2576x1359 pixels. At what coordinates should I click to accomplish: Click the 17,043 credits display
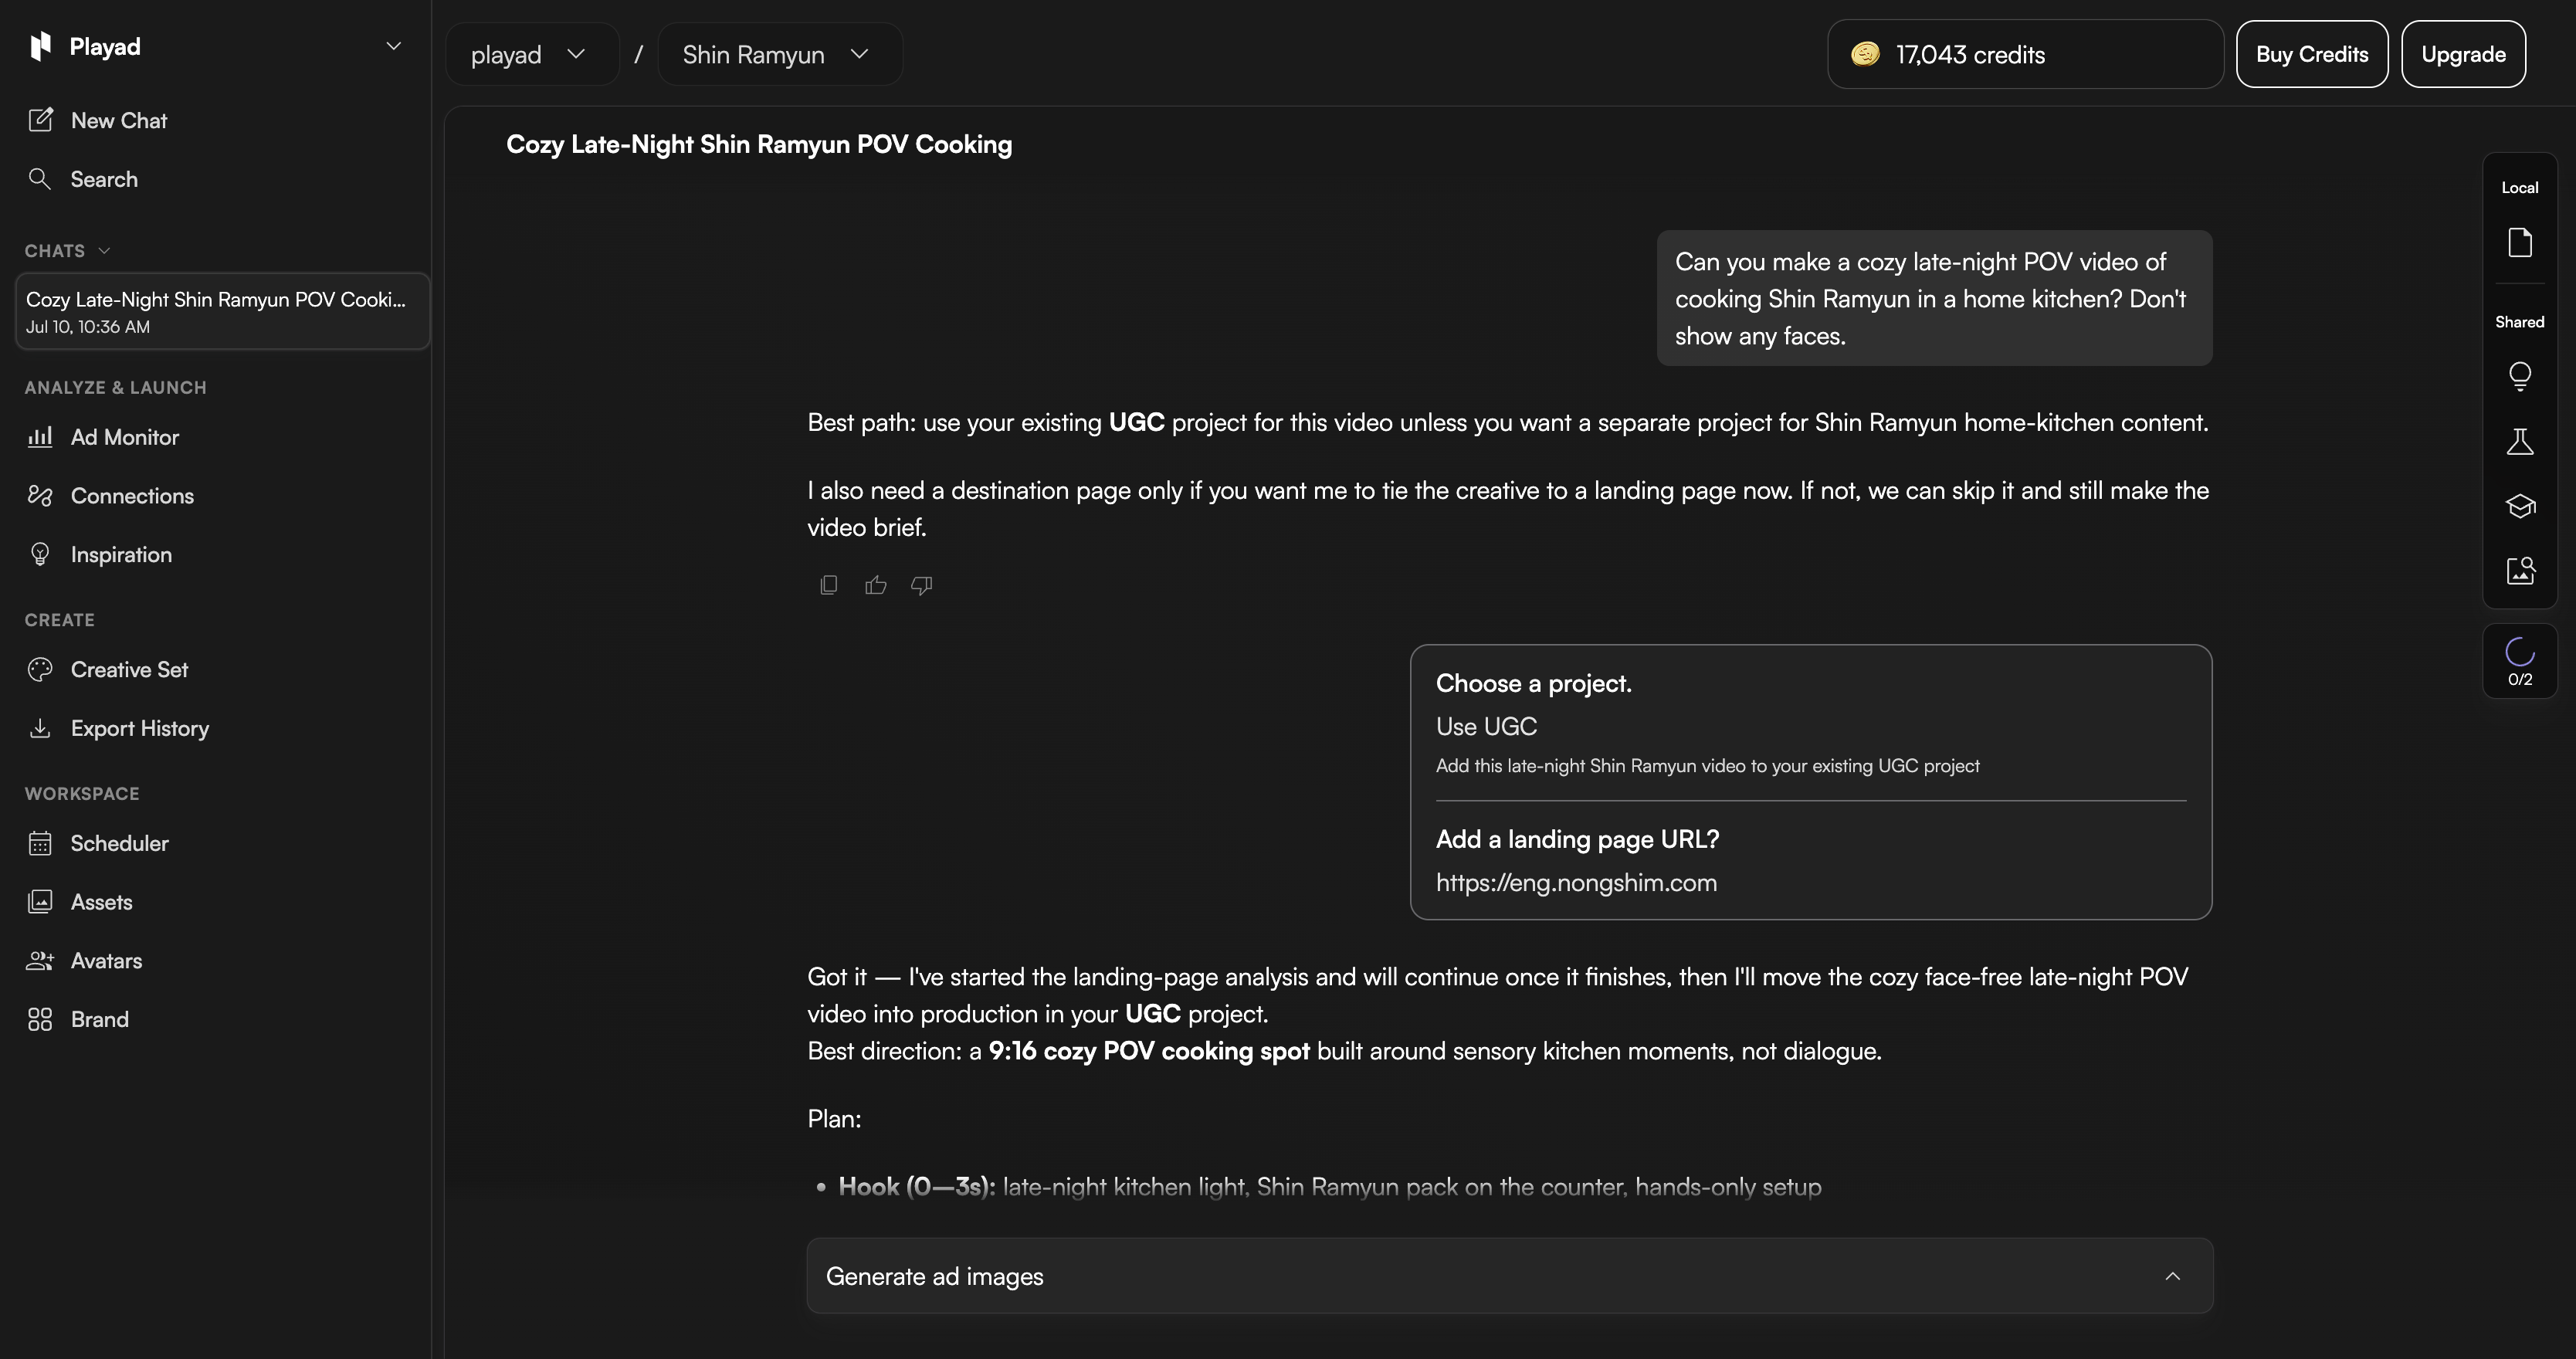point(2025,54)
